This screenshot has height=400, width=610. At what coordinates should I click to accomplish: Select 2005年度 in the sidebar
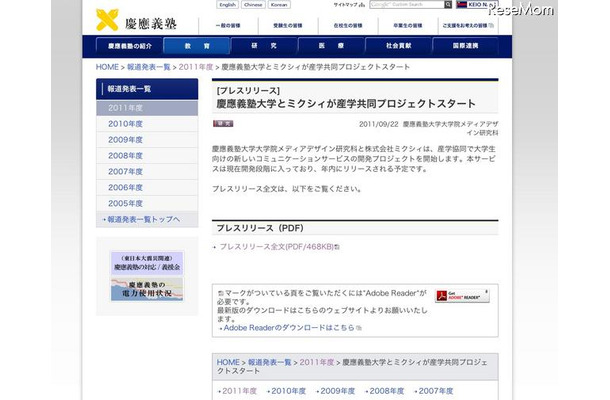pyautogui.click(x=147, y=204)
